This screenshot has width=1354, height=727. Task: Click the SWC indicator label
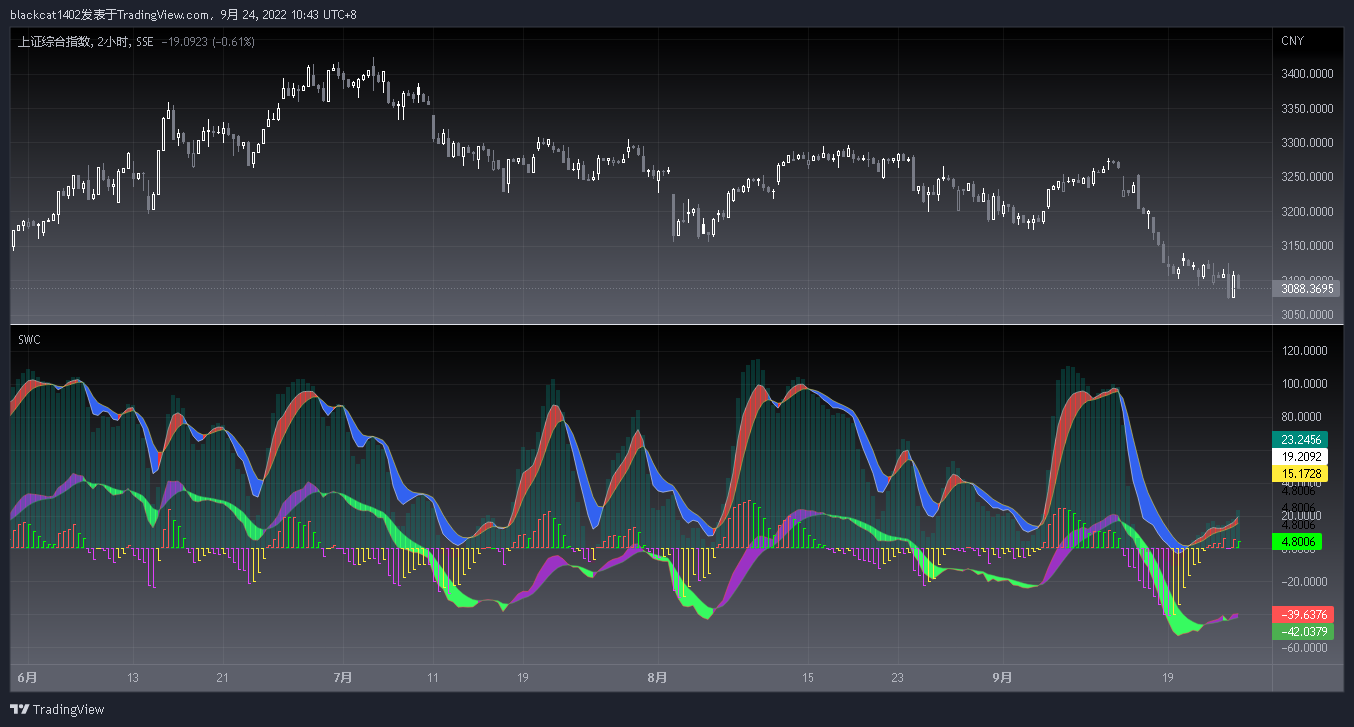pos(29,340)
